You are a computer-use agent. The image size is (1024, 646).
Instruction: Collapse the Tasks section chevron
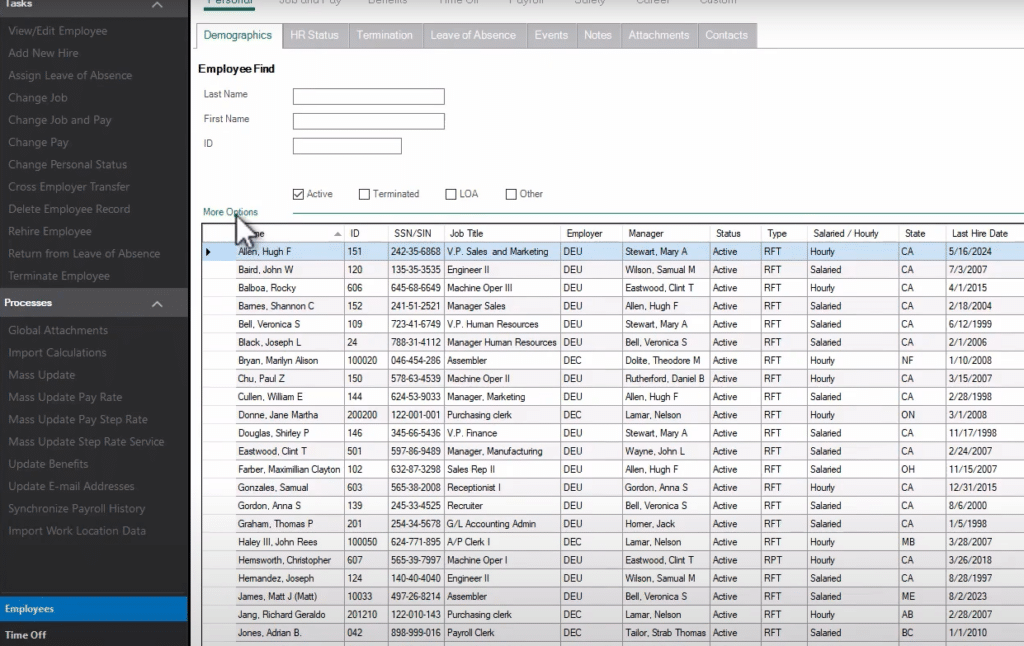click(x=157, y=5)
